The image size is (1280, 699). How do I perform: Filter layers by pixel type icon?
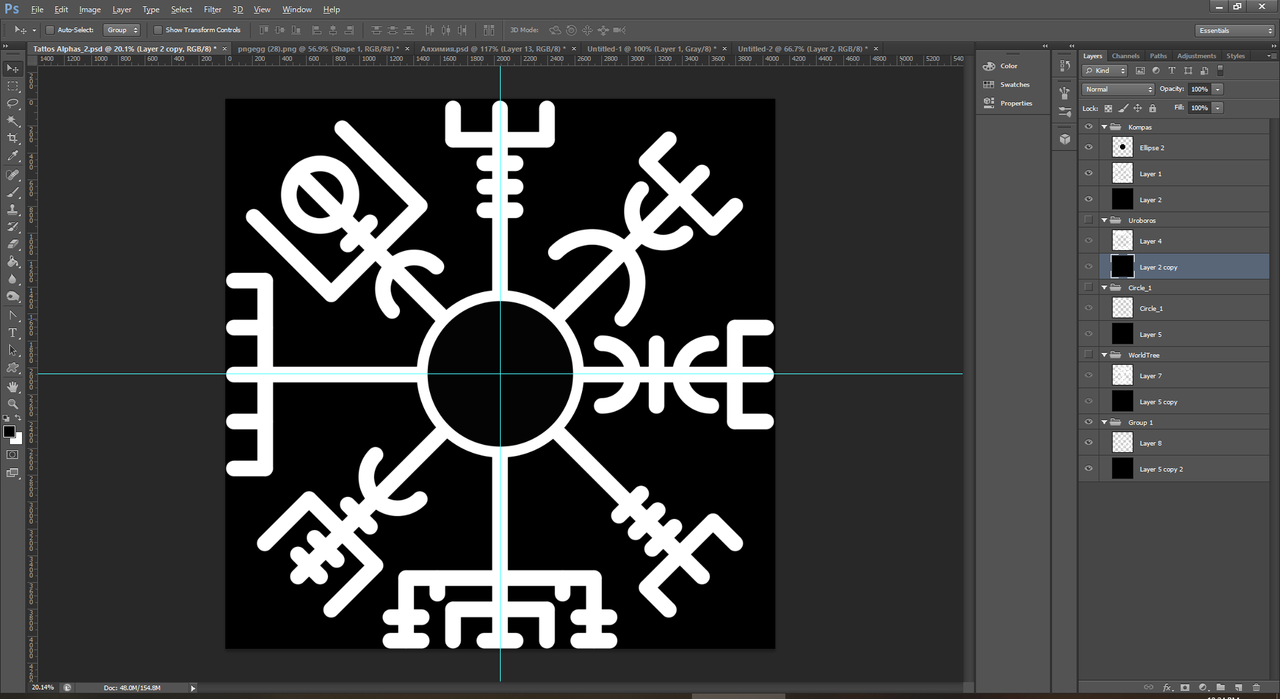point(1140,71)
